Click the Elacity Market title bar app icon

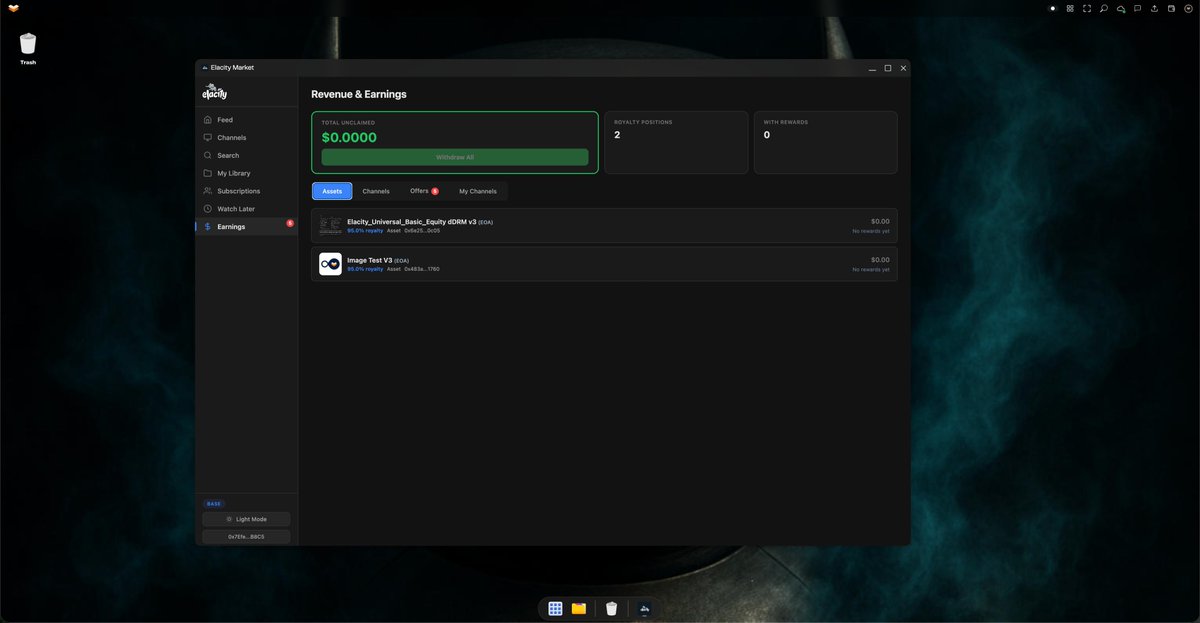(x=205, y=68)
